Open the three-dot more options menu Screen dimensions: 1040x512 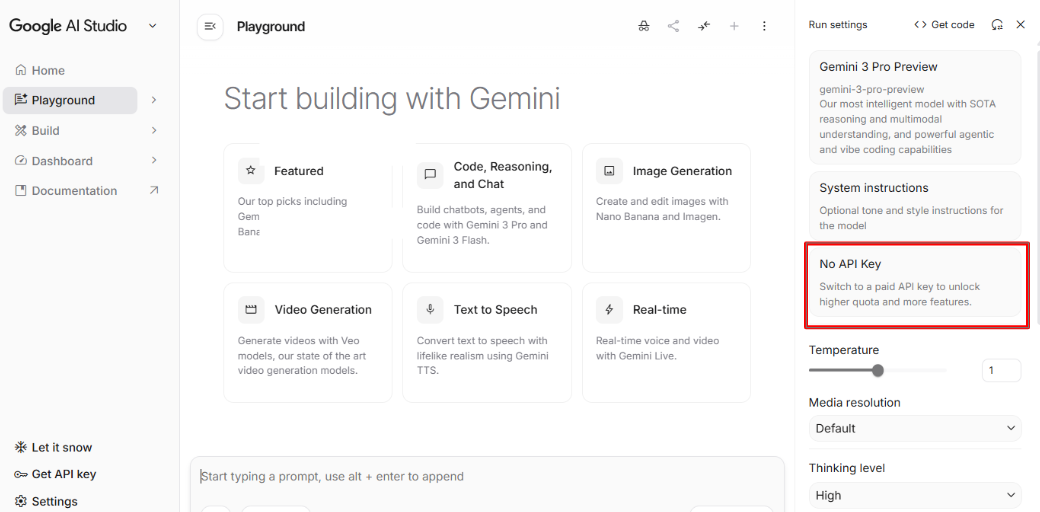pyautogui.click(x=764, y=26)
